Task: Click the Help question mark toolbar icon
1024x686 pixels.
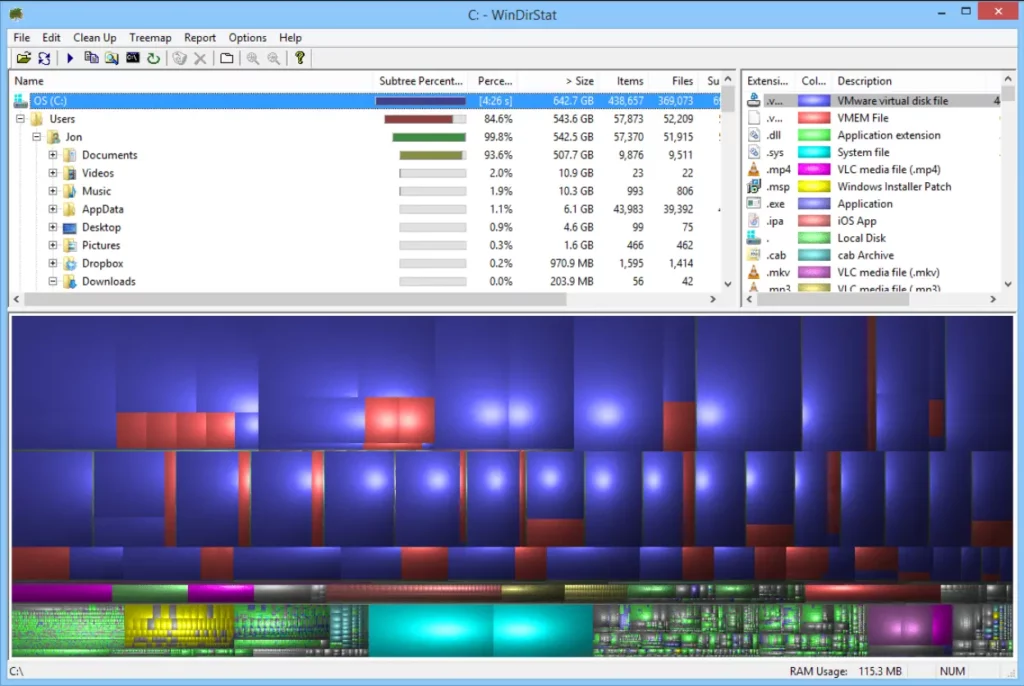Action: pos(300,57)
